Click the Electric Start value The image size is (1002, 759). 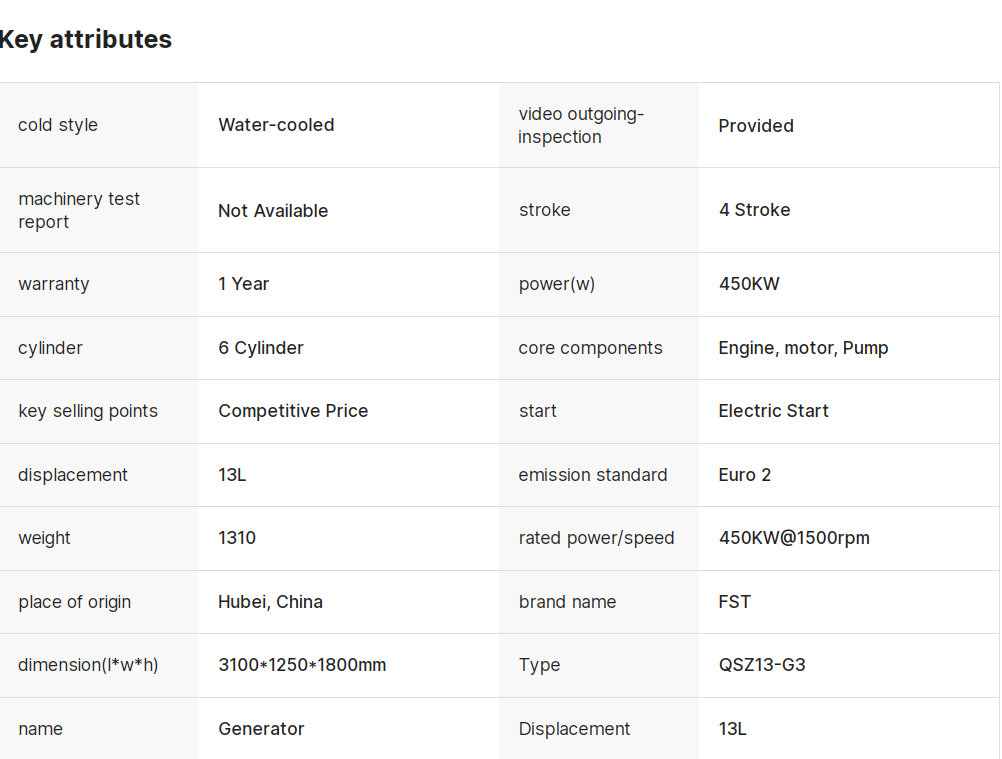(773, 411)
